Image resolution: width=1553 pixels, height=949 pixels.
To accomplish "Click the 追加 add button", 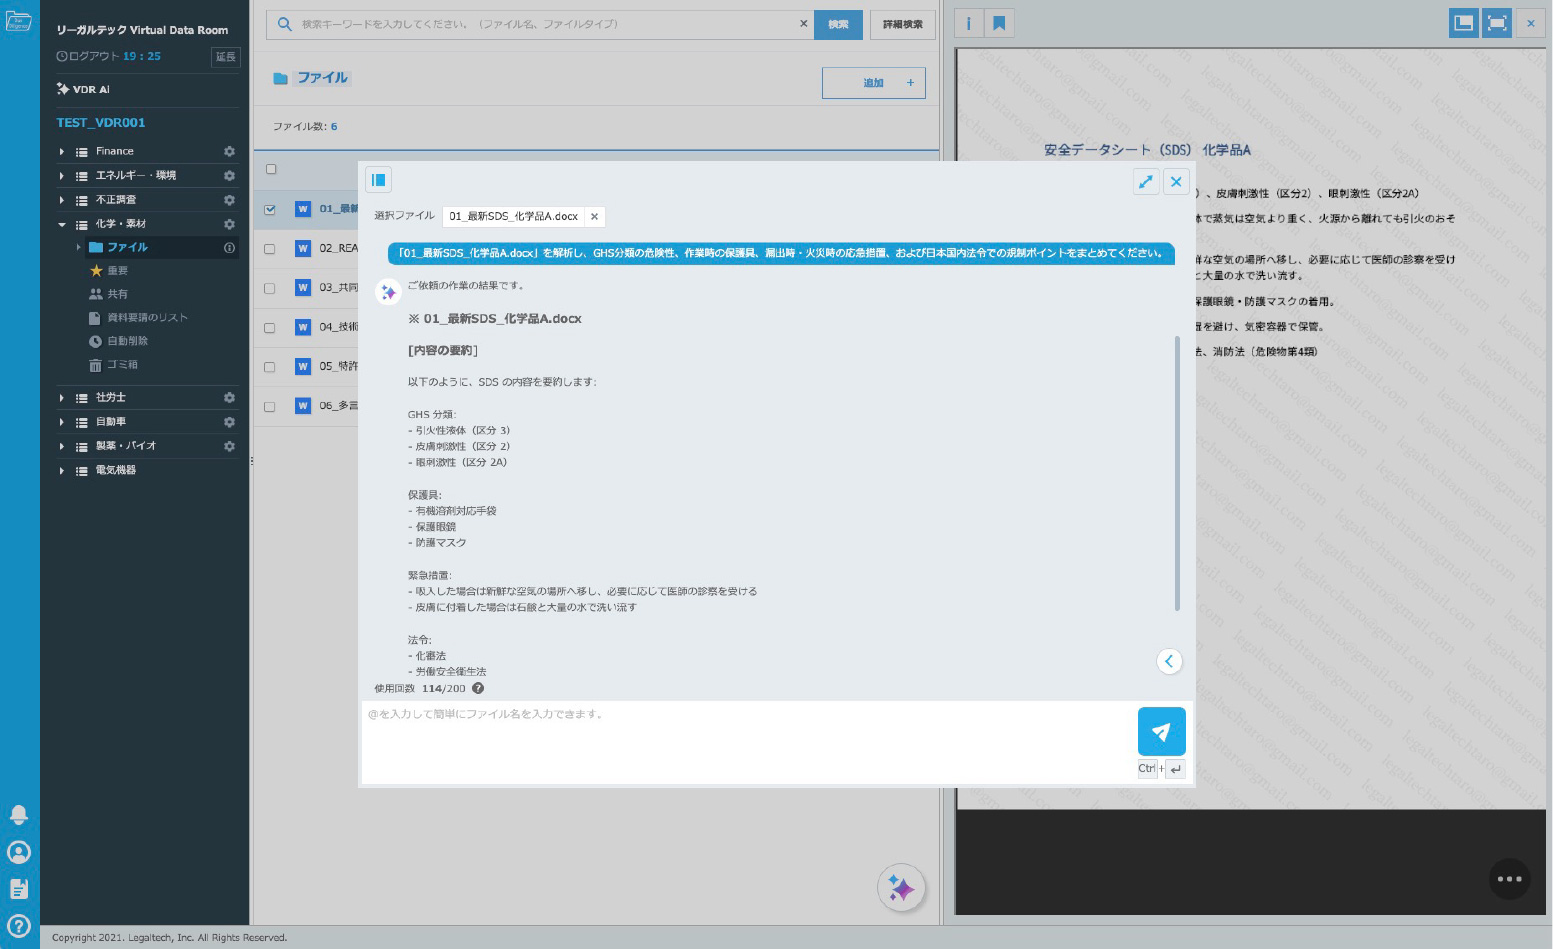I will [x=873, y=83].
